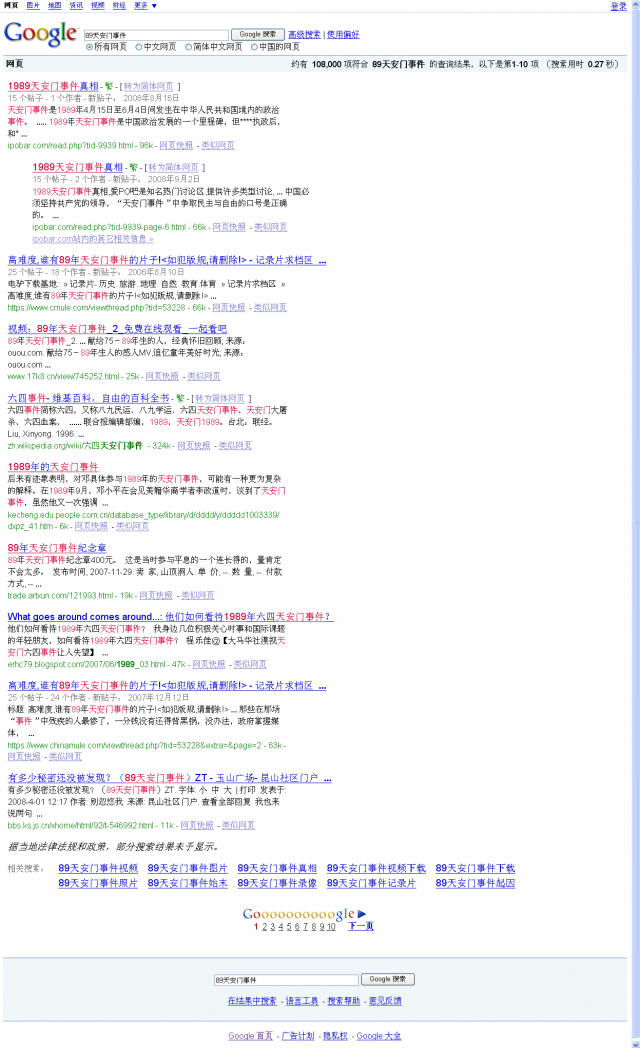Click related search 89天安门事件记录片
Viewport: 640px width, 1049px height.
(x=371, y=883)
